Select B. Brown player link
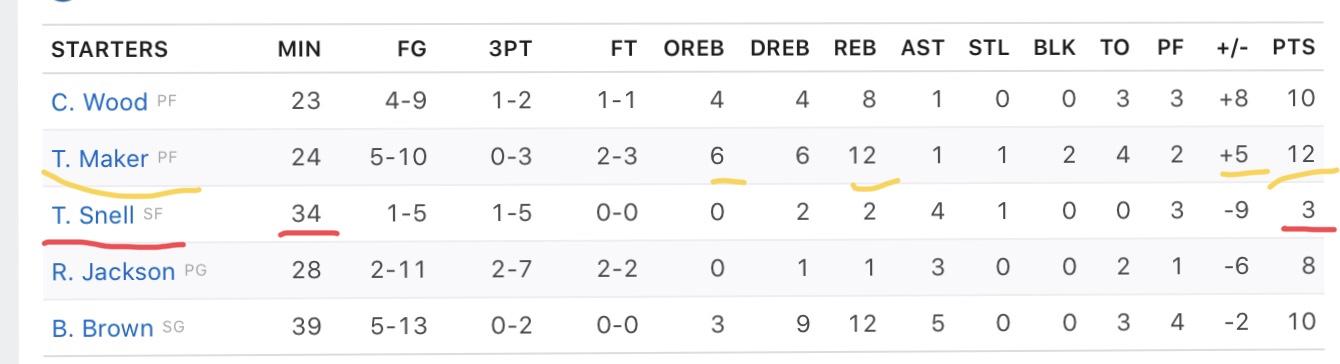 tap(102, 327)
